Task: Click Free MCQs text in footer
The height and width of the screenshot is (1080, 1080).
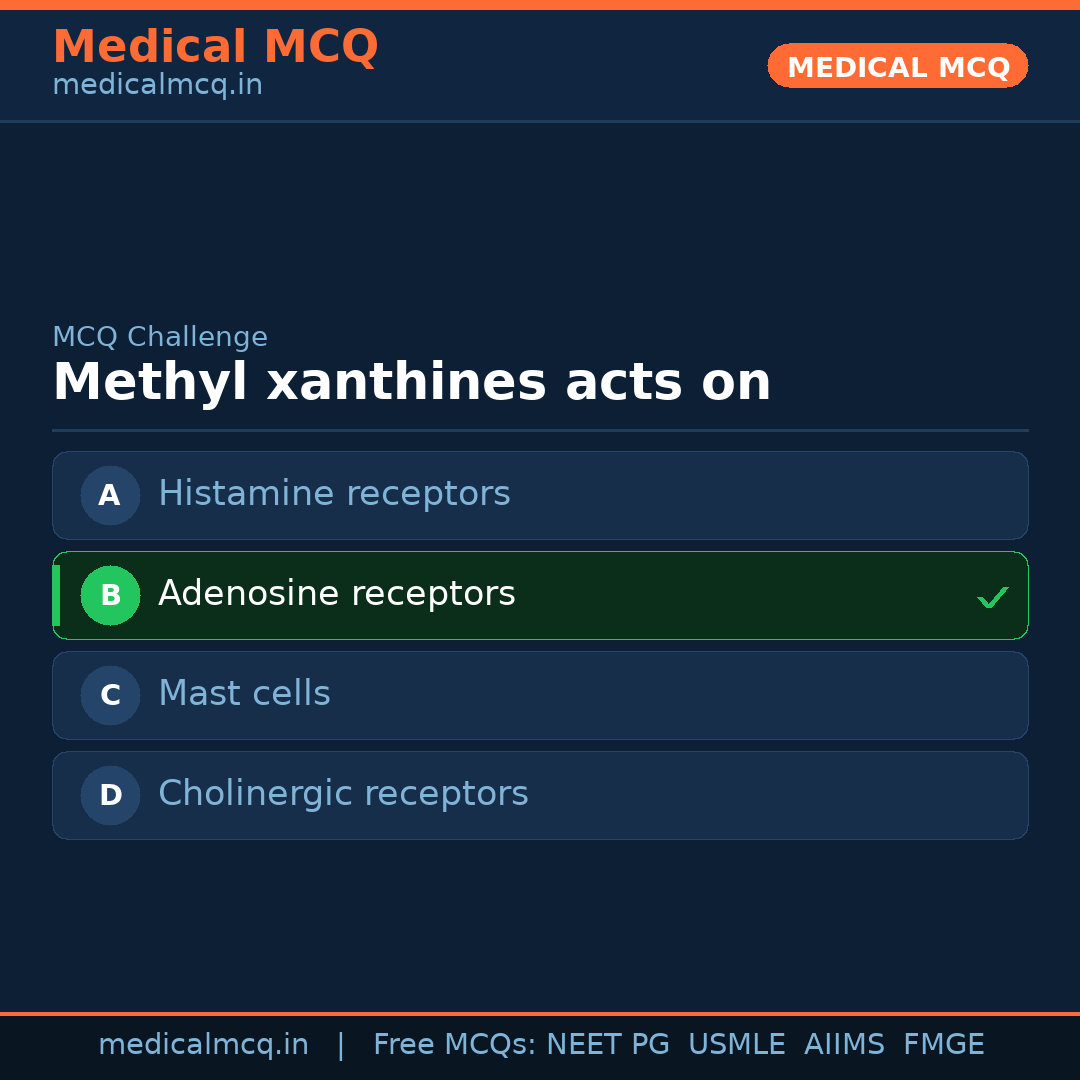Action: 454,1045
